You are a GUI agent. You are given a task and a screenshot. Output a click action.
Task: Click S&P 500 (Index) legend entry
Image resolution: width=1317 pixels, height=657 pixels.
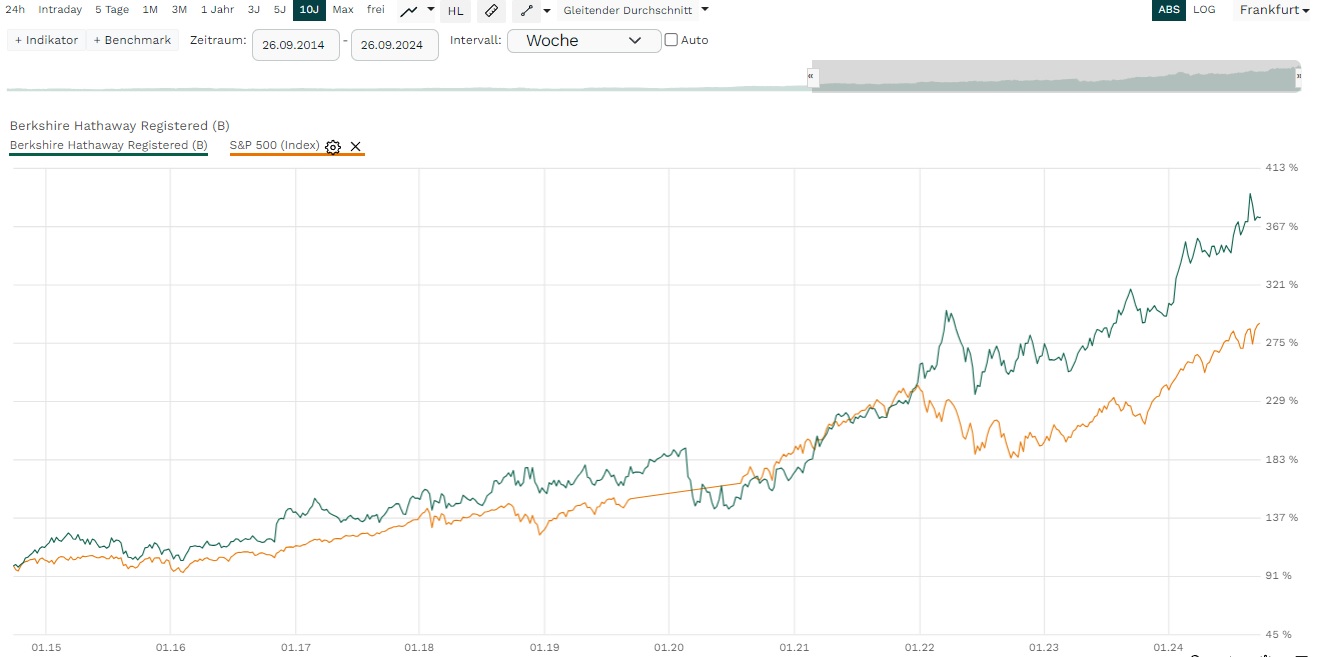275,146
